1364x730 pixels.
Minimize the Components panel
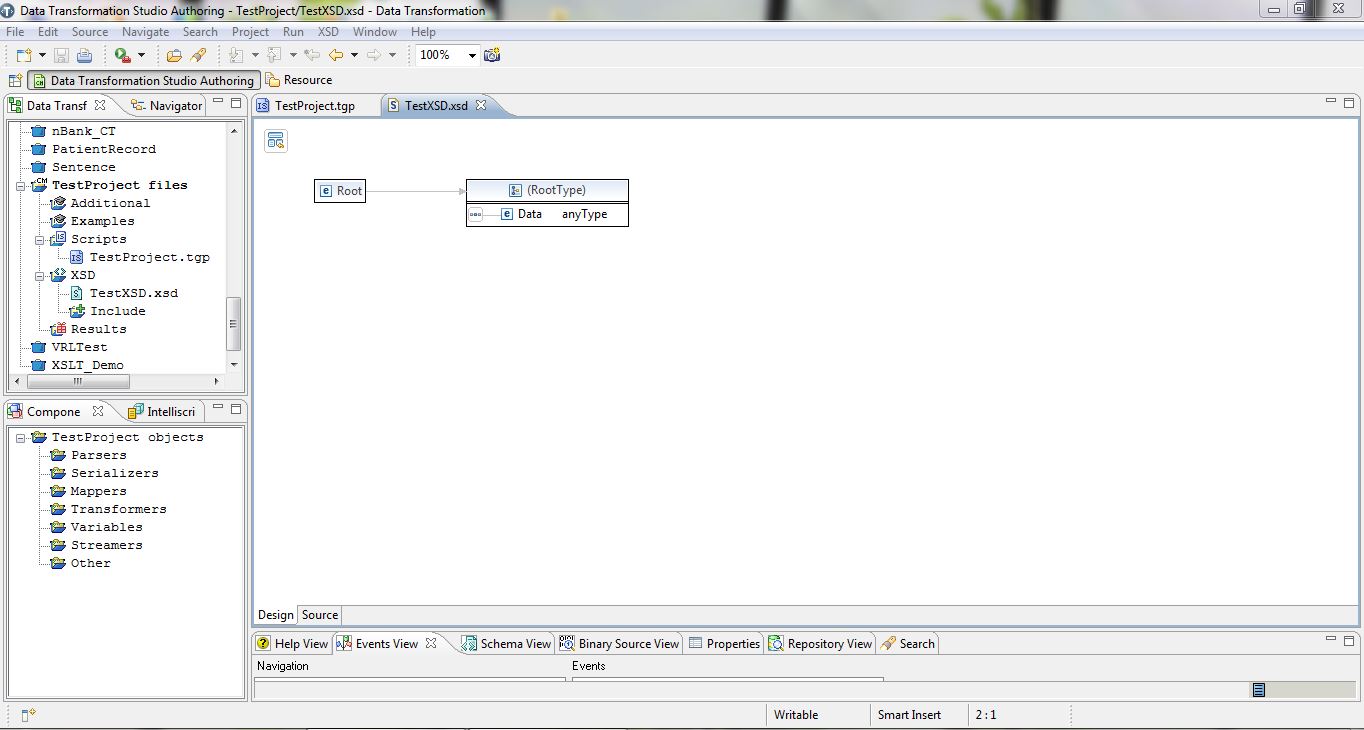click(x=218, y=408)
